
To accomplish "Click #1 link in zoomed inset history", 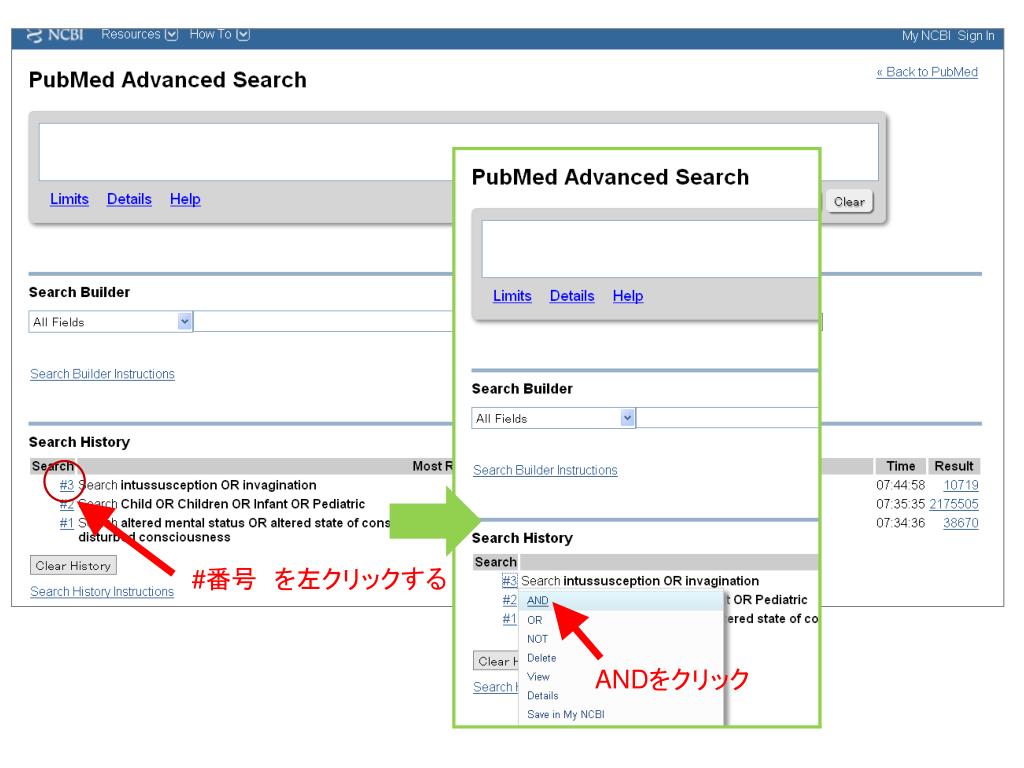I will (509, 618).
